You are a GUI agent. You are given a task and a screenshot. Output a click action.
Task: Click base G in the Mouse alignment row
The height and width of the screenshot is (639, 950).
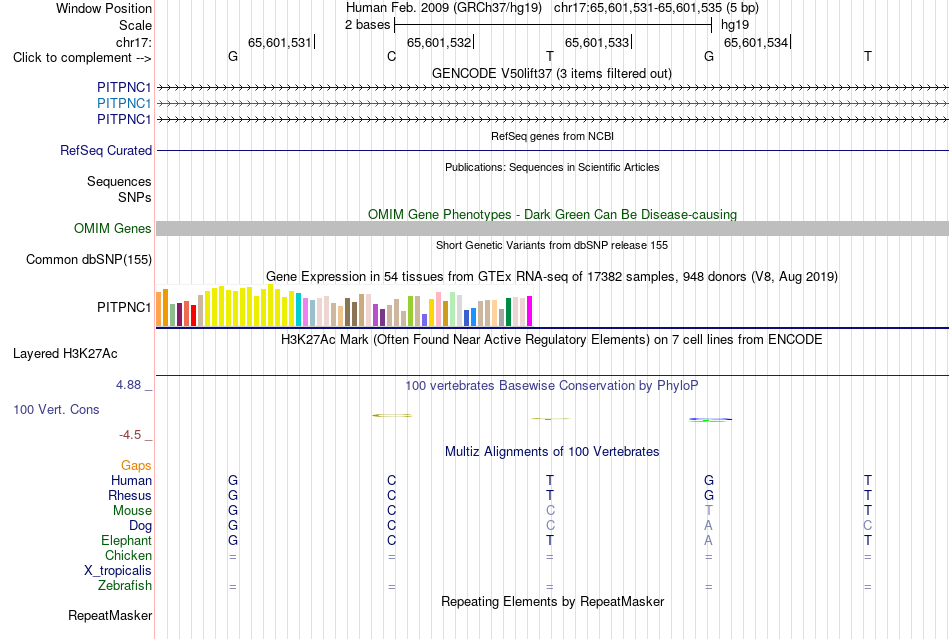click(233, 511)
